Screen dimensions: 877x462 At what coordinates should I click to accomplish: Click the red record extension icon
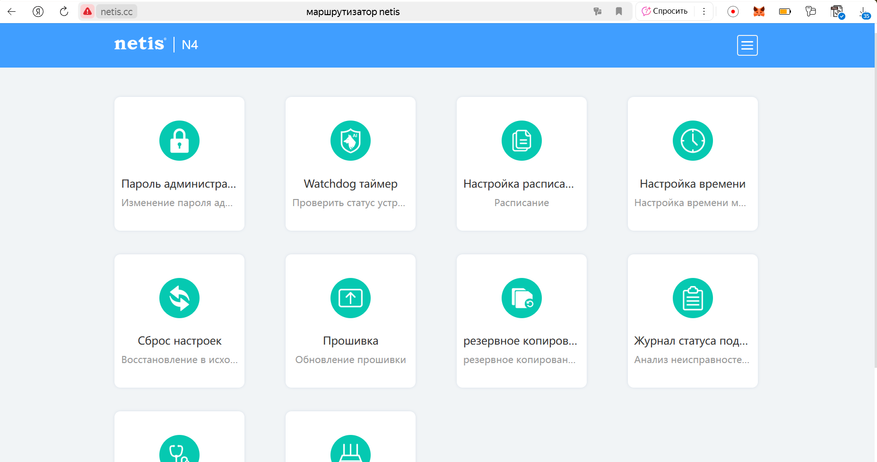pyautogui.click(x=733, y=11)
